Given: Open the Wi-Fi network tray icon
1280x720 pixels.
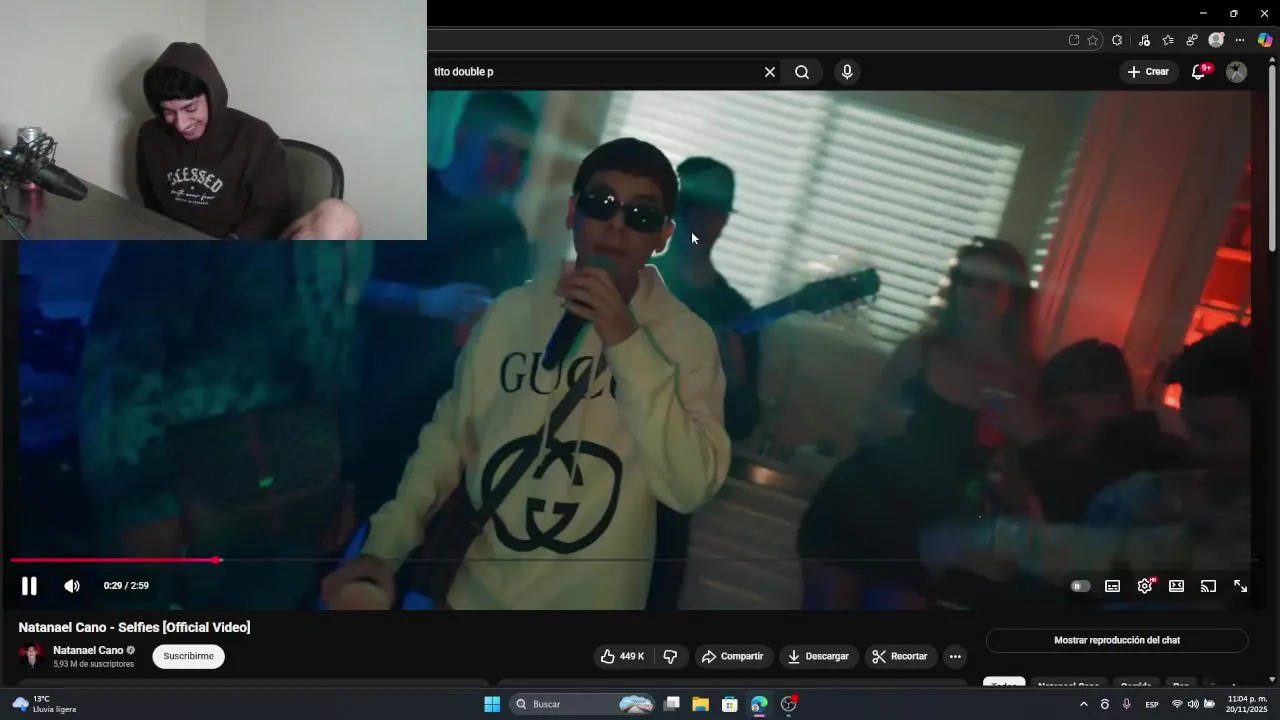Looking at the screenshot, I should point(1177,704).
